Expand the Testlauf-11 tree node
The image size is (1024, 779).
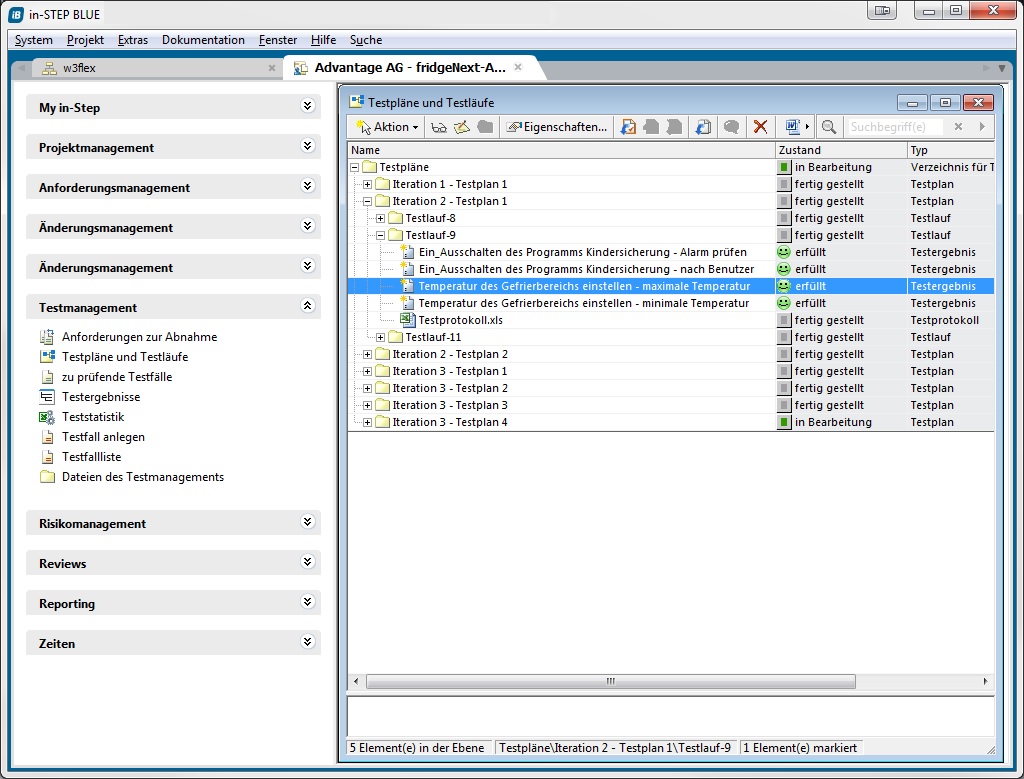click(381, 337)
